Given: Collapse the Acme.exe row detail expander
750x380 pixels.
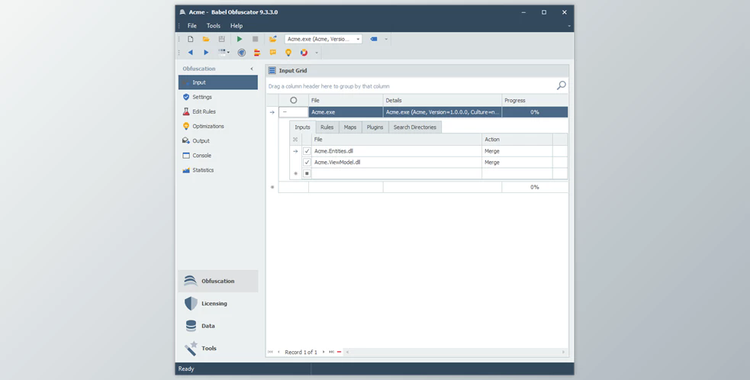Looking at the screenshot, I should coord(285,112).
